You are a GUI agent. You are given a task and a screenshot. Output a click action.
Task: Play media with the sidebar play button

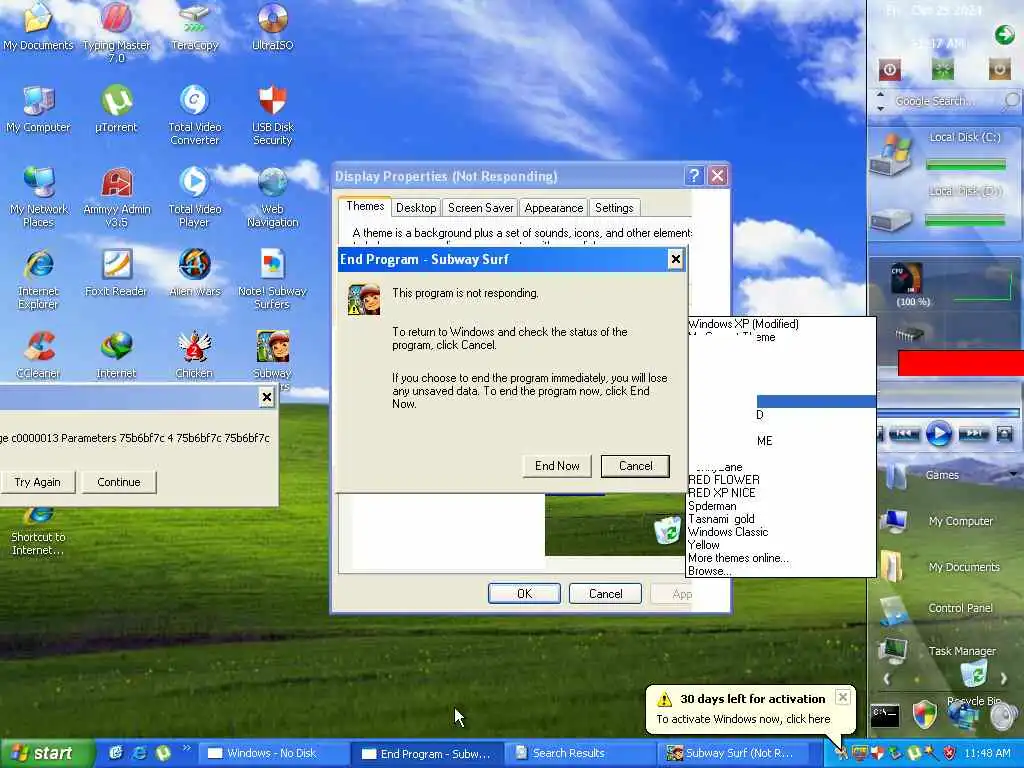click(938, 434)
